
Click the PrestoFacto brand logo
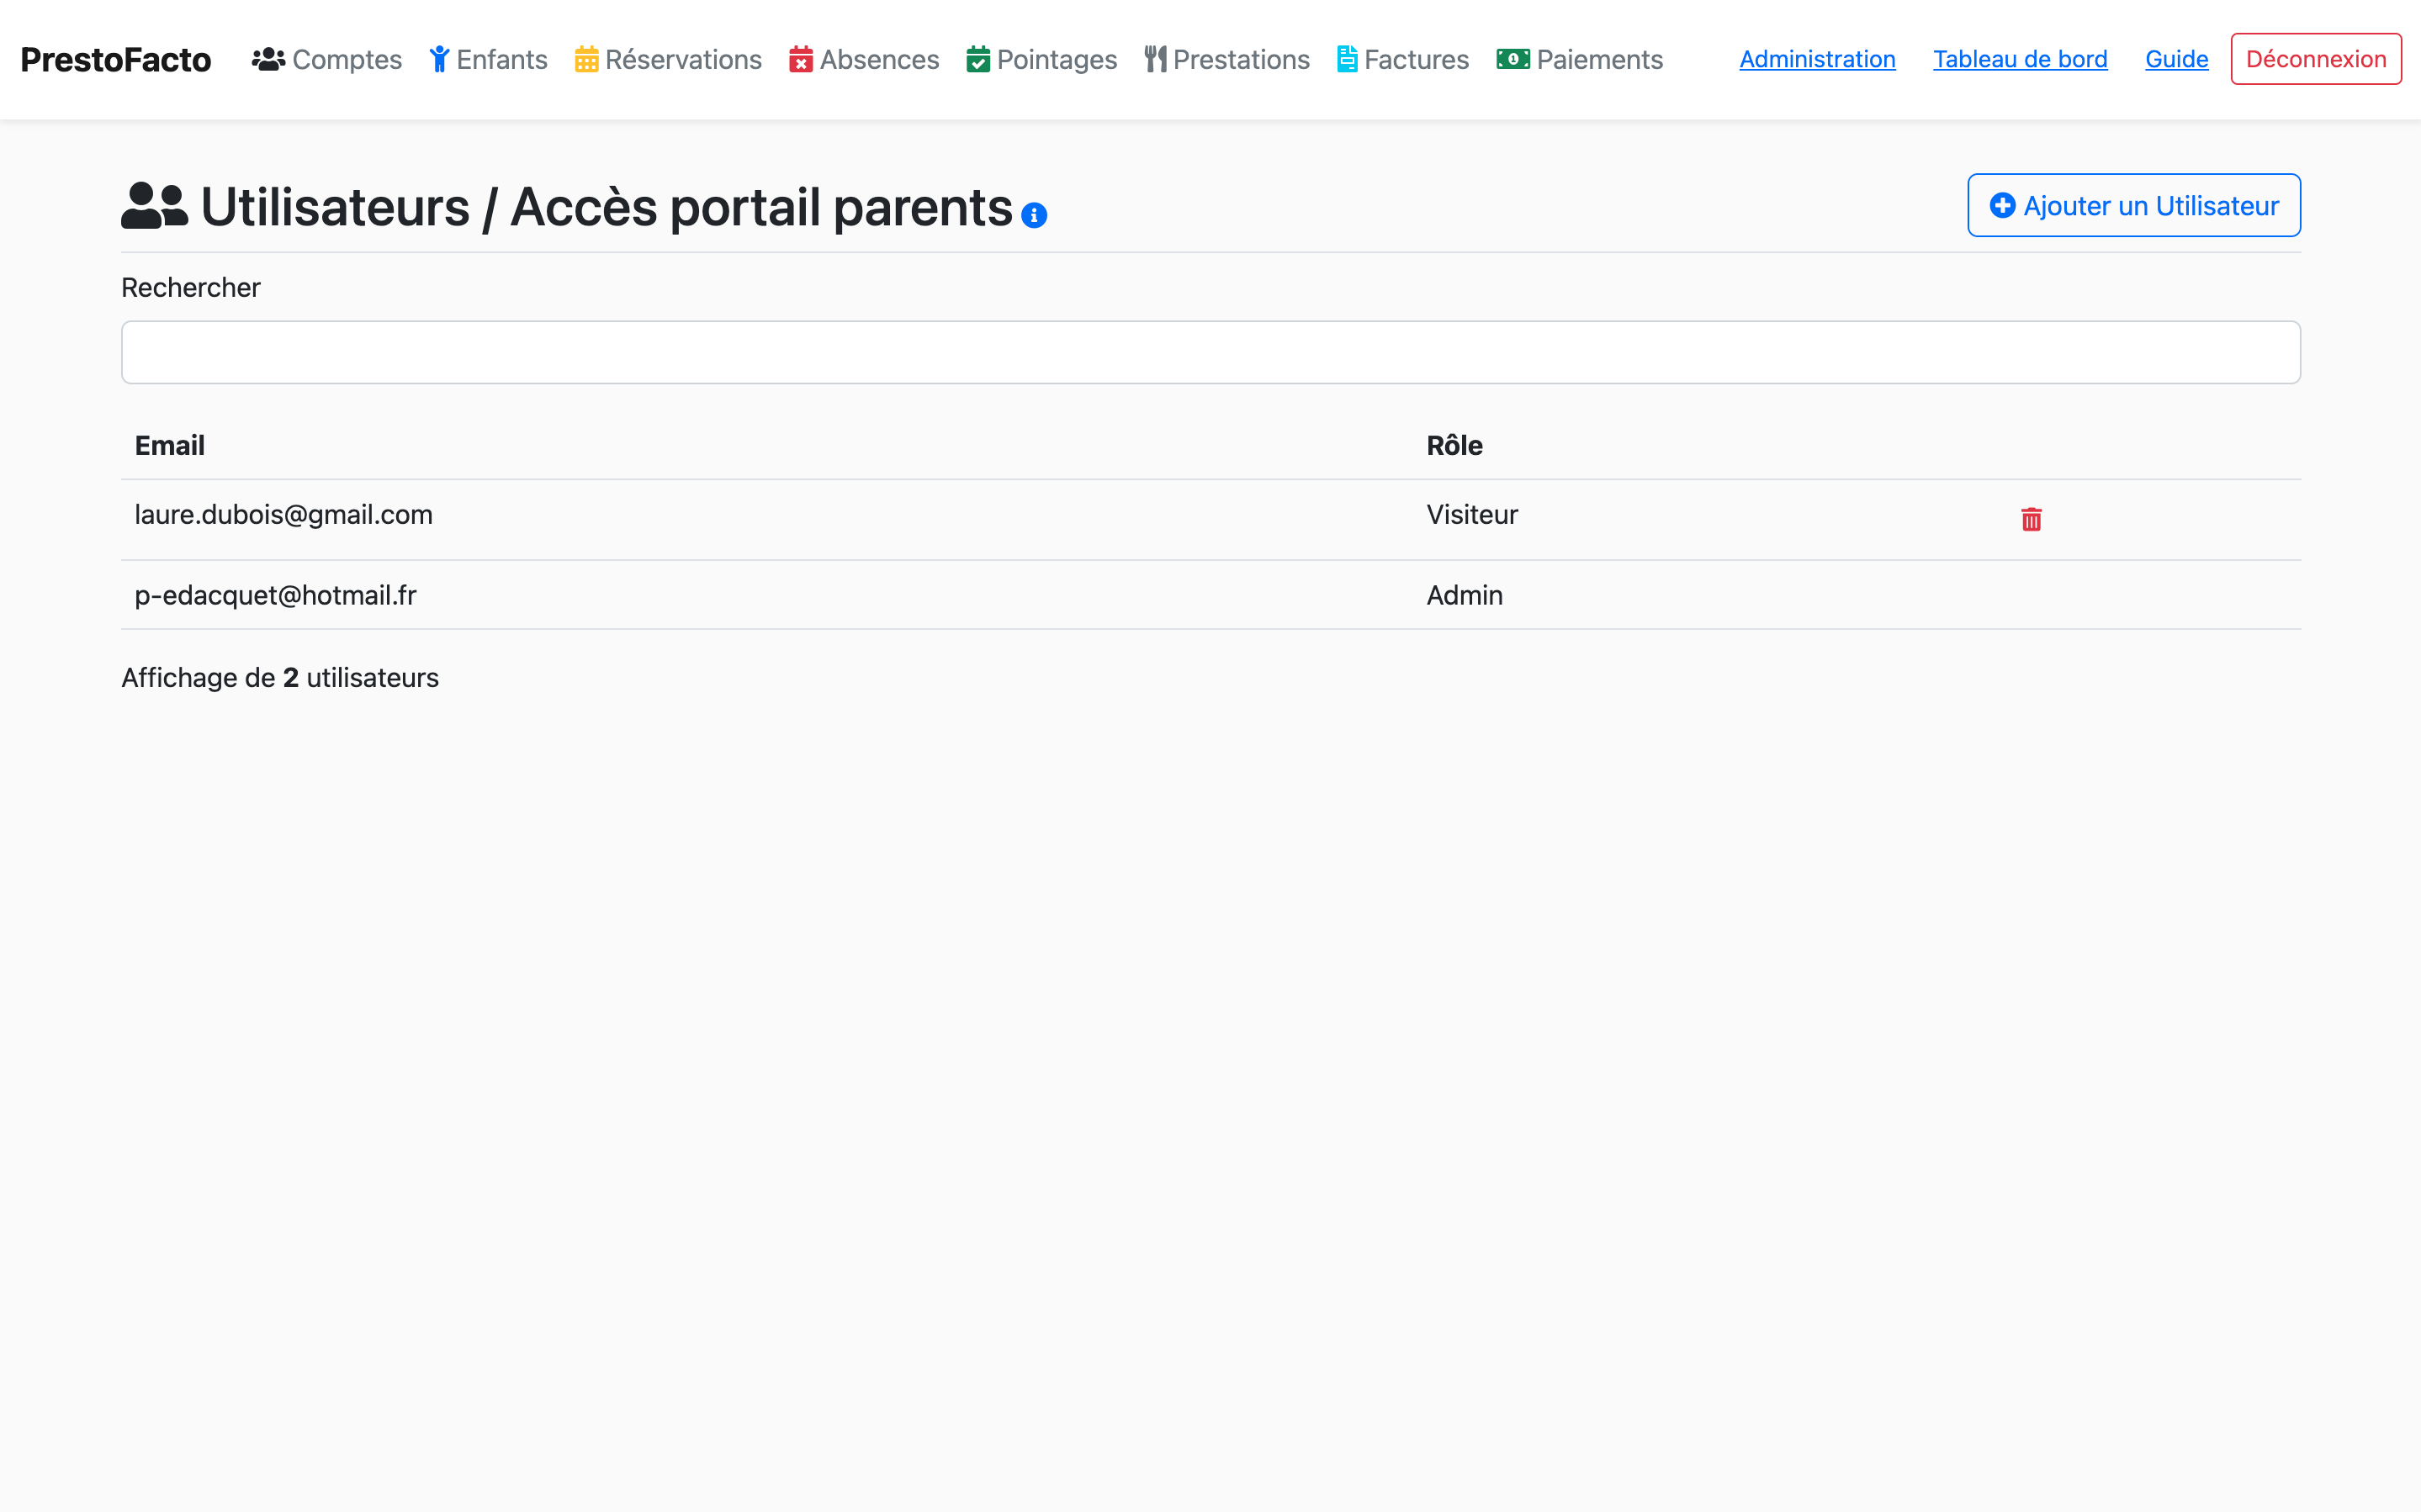tap(116, 60)
